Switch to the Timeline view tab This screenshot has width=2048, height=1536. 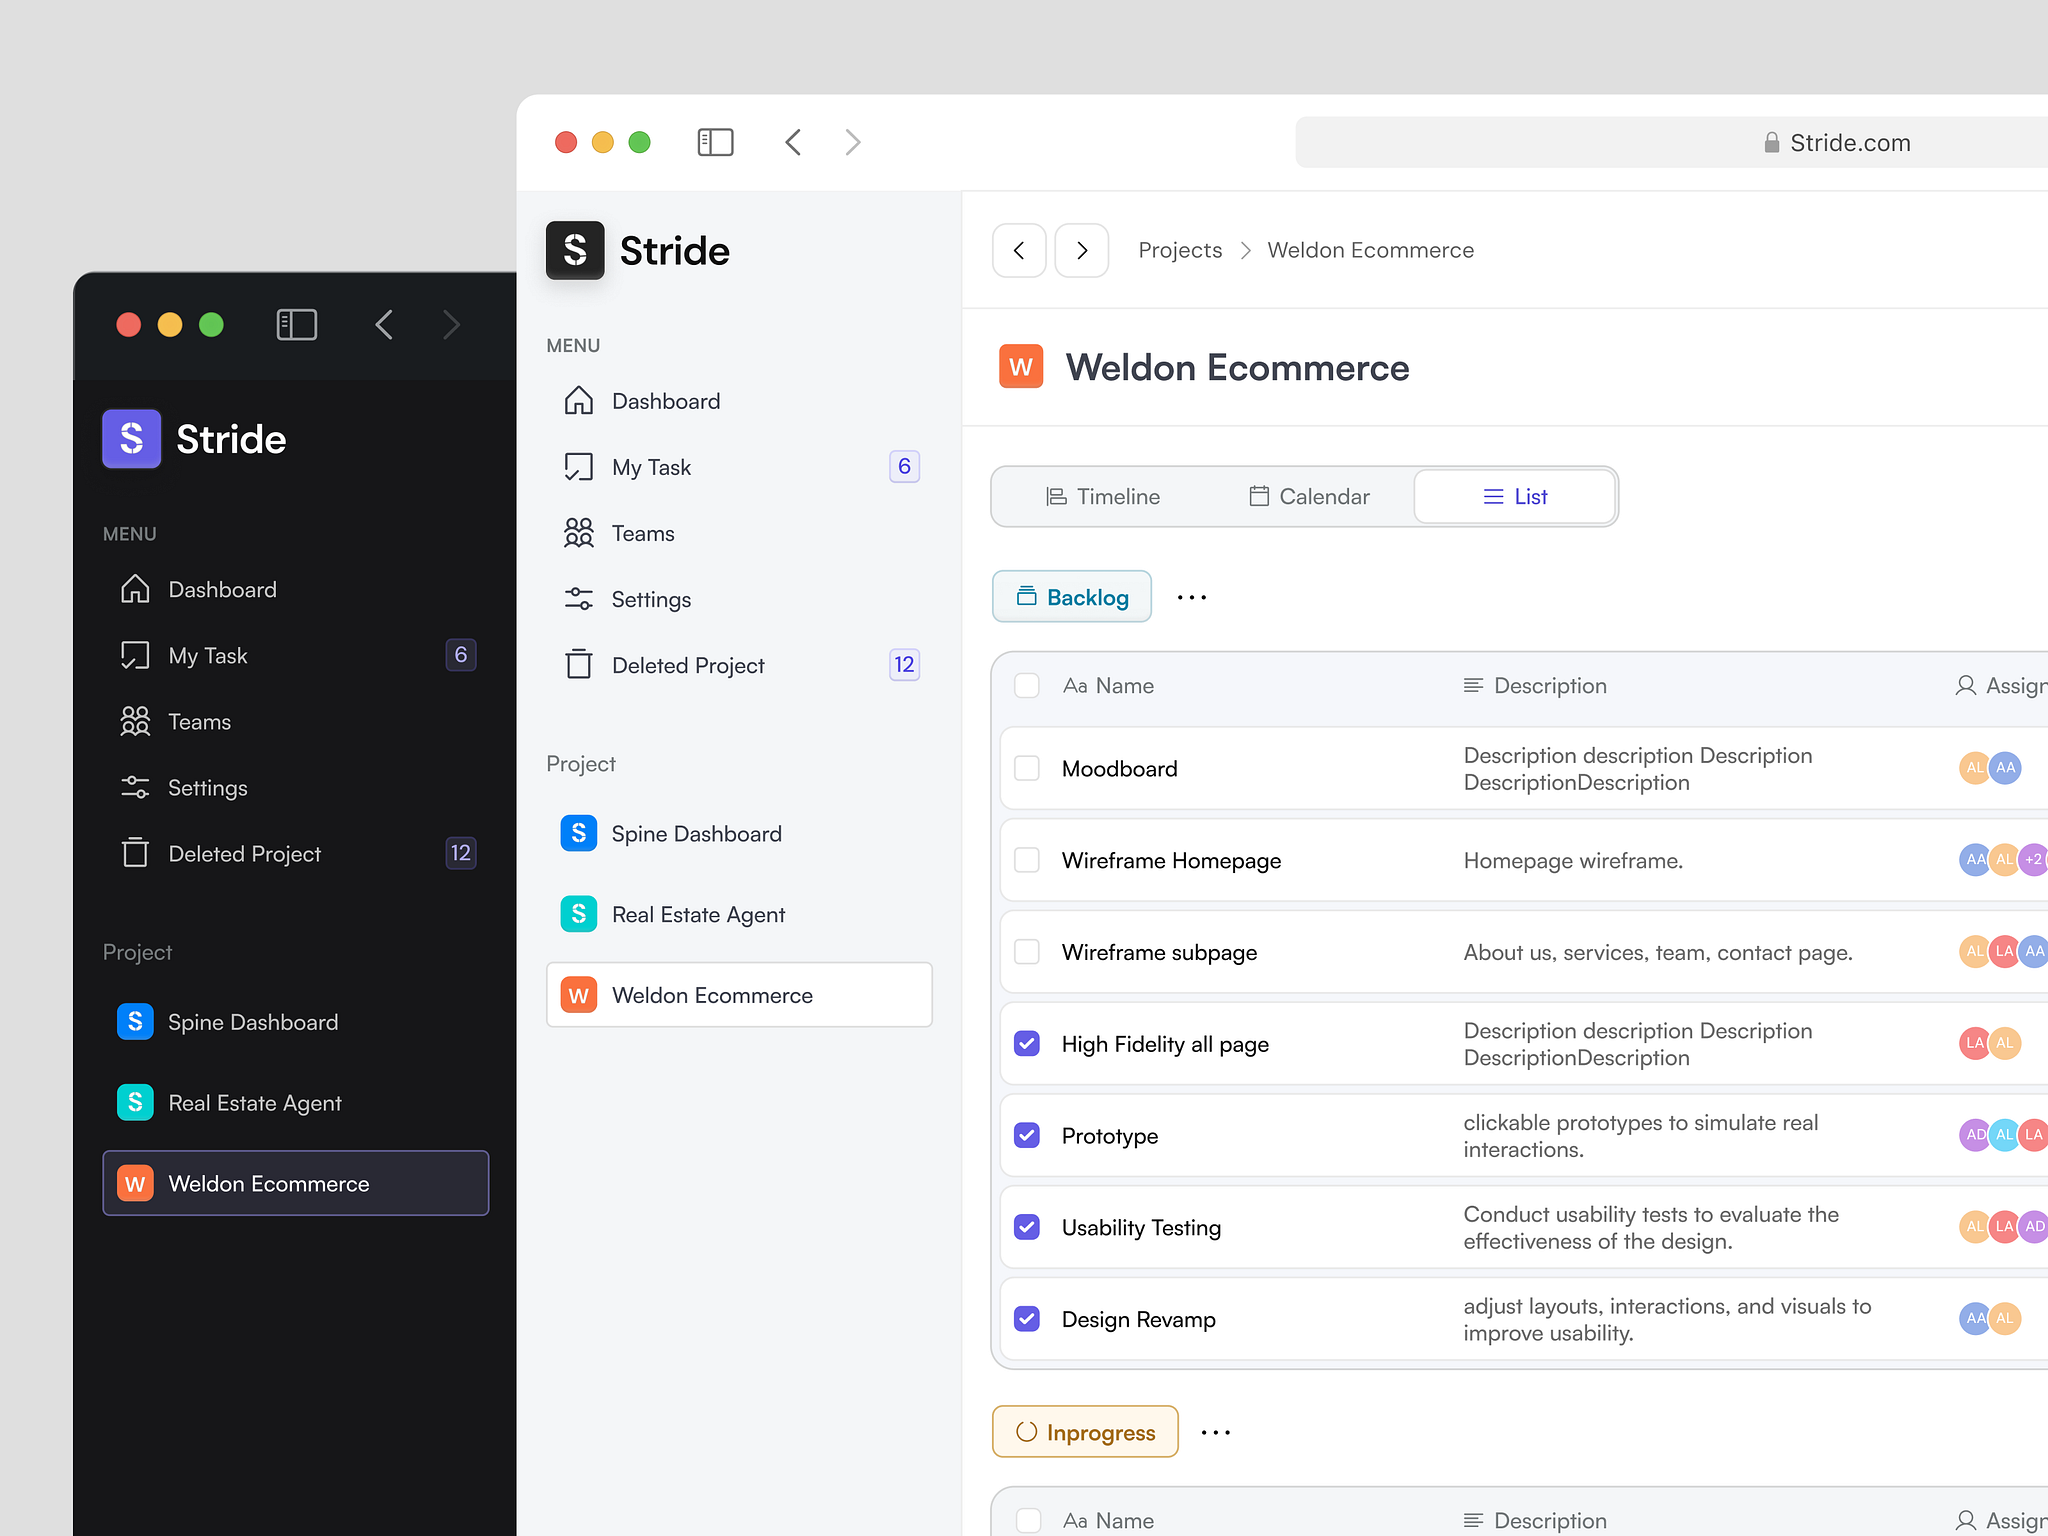[1103, 496]
